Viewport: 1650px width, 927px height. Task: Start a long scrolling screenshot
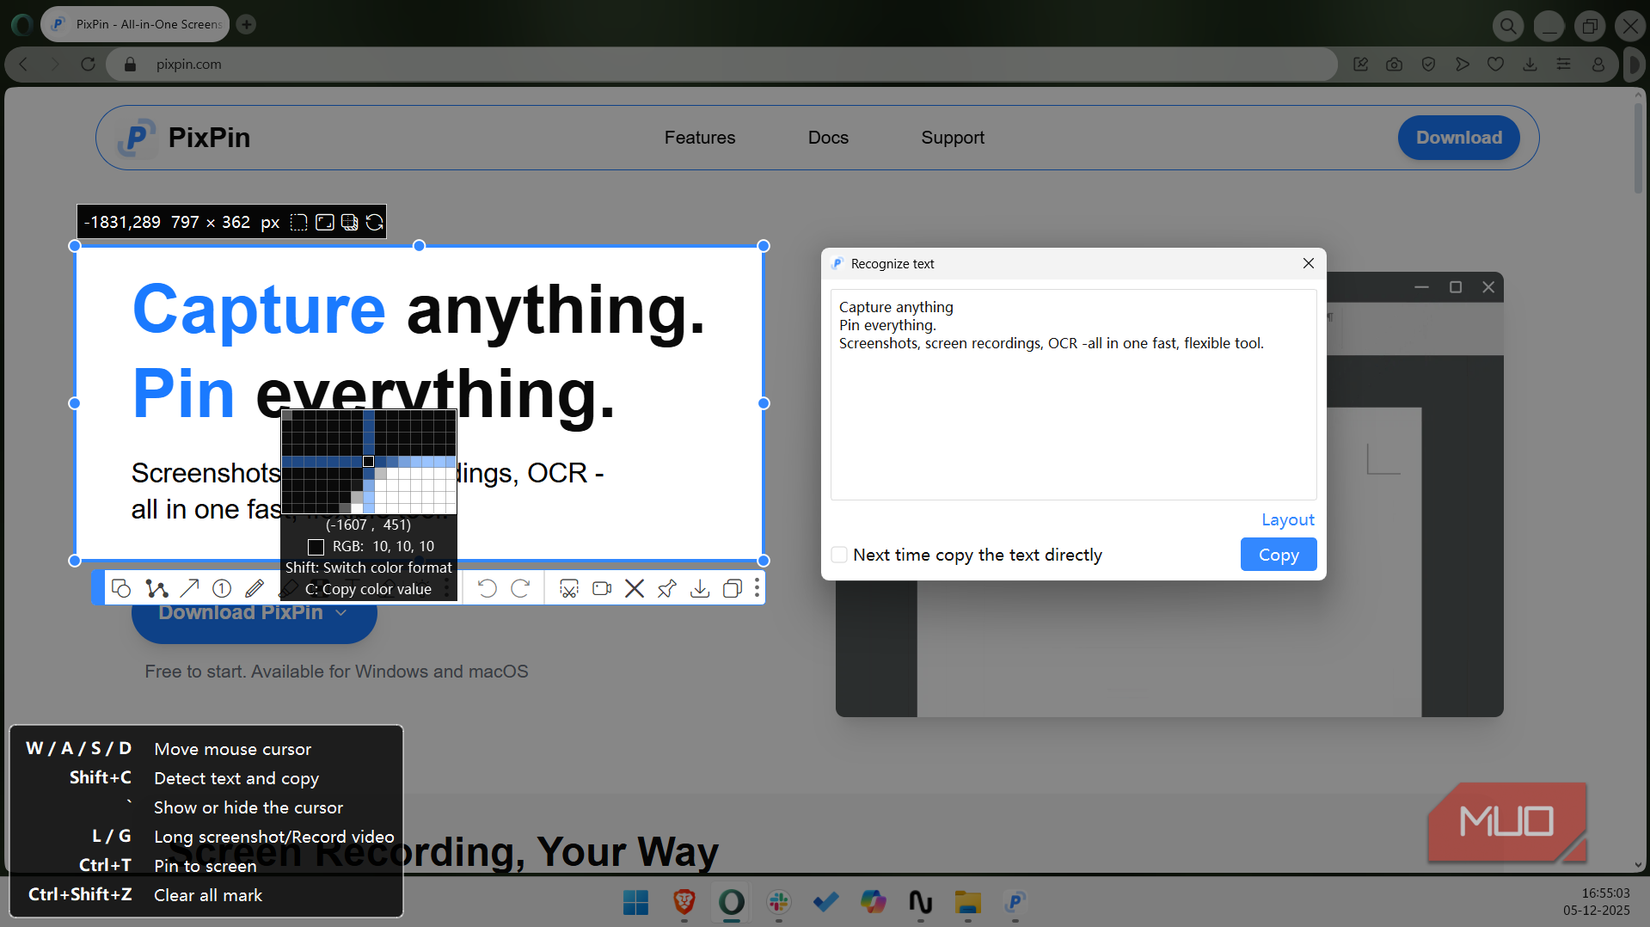[x=569, y=588]
